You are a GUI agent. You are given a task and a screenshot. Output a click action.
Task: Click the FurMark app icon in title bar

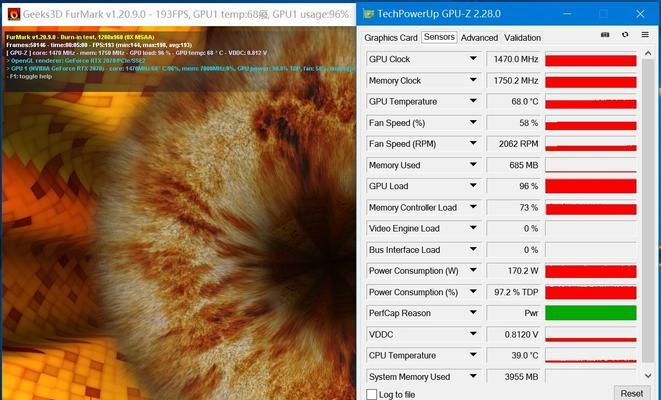click(13, 14)
